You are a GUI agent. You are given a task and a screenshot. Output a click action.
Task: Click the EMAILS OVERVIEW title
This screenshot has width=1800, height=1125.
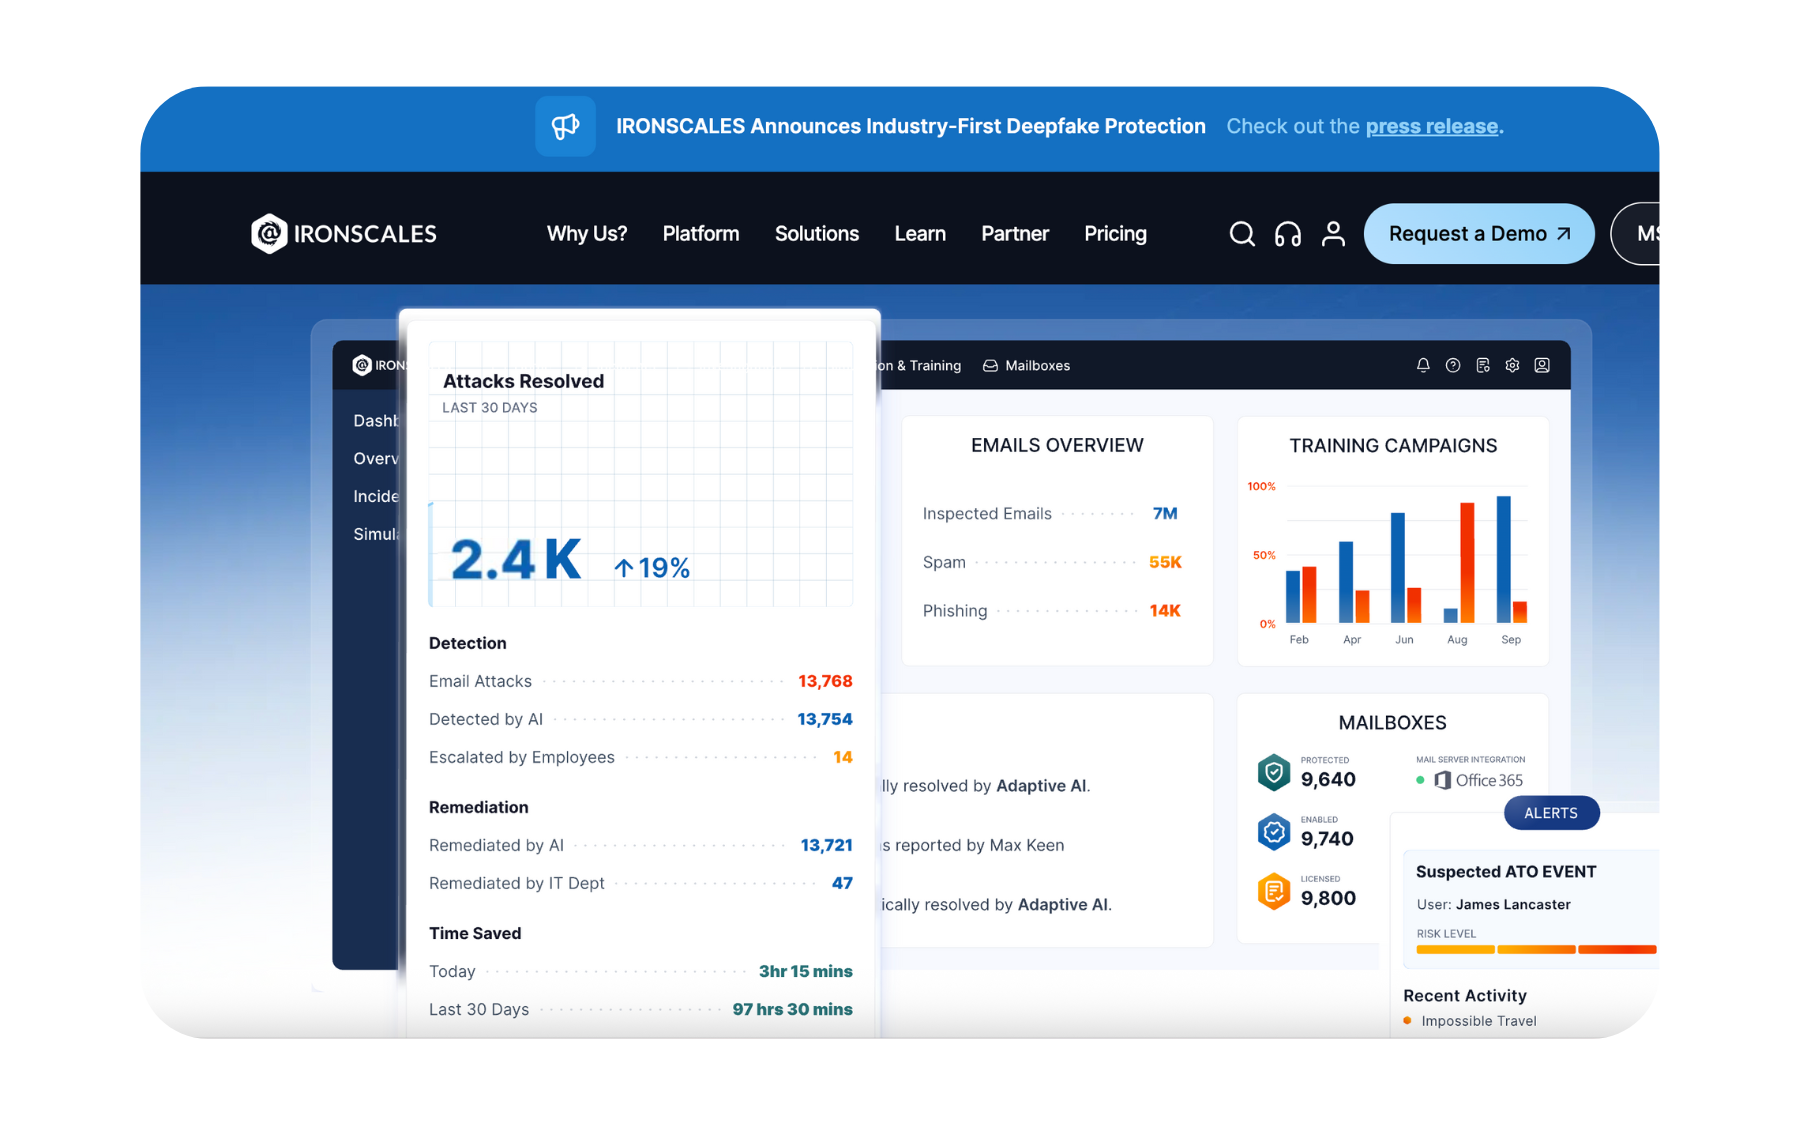(1057, 446)
